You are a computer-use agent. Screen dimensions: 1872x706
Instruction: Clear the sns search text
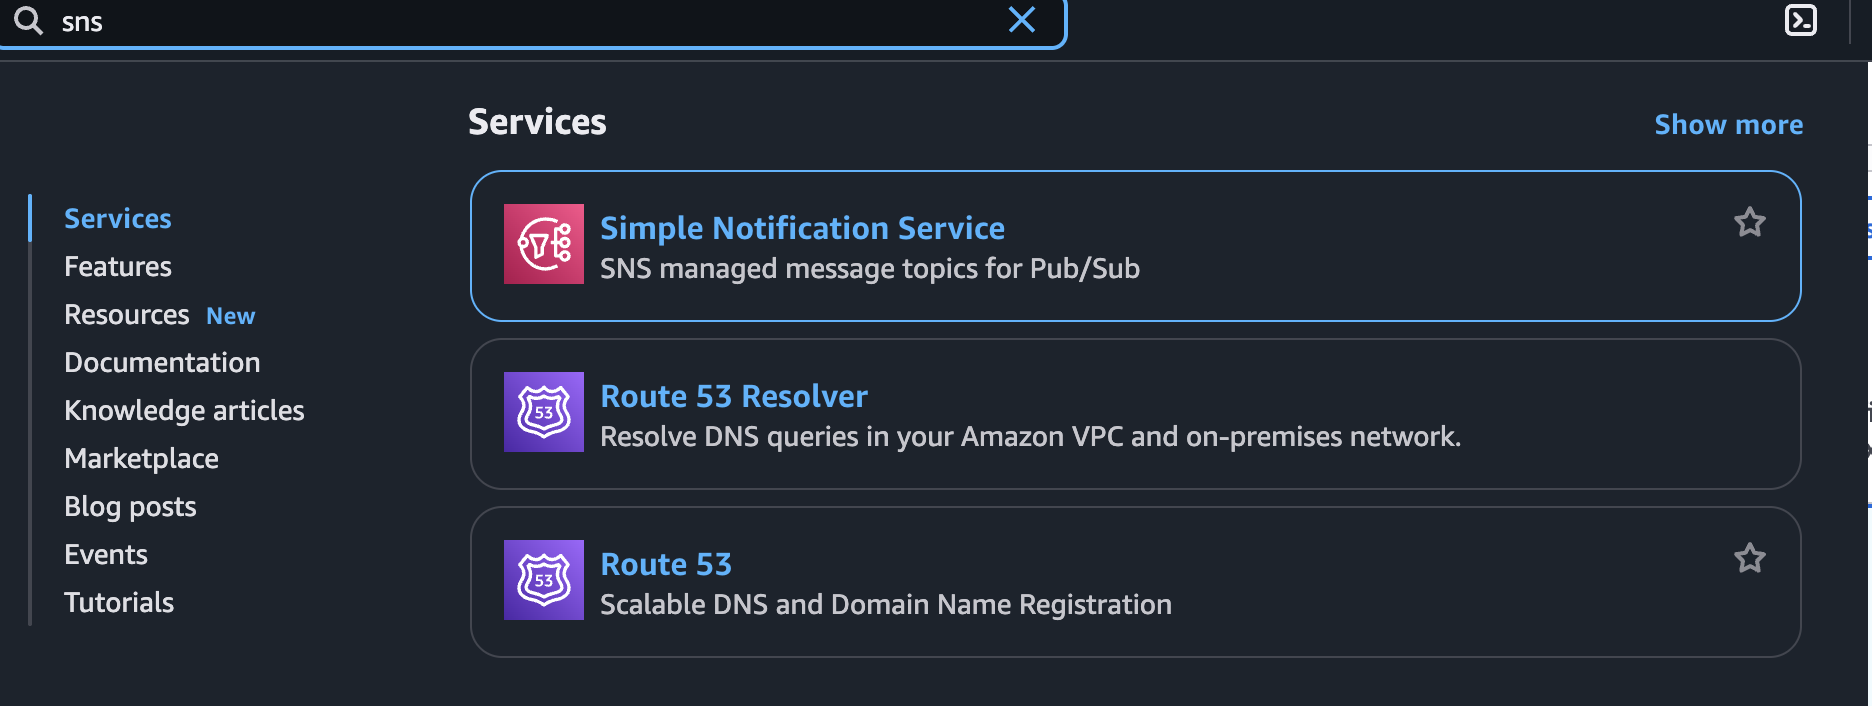pyautogui.click(x=1022, y=19)
